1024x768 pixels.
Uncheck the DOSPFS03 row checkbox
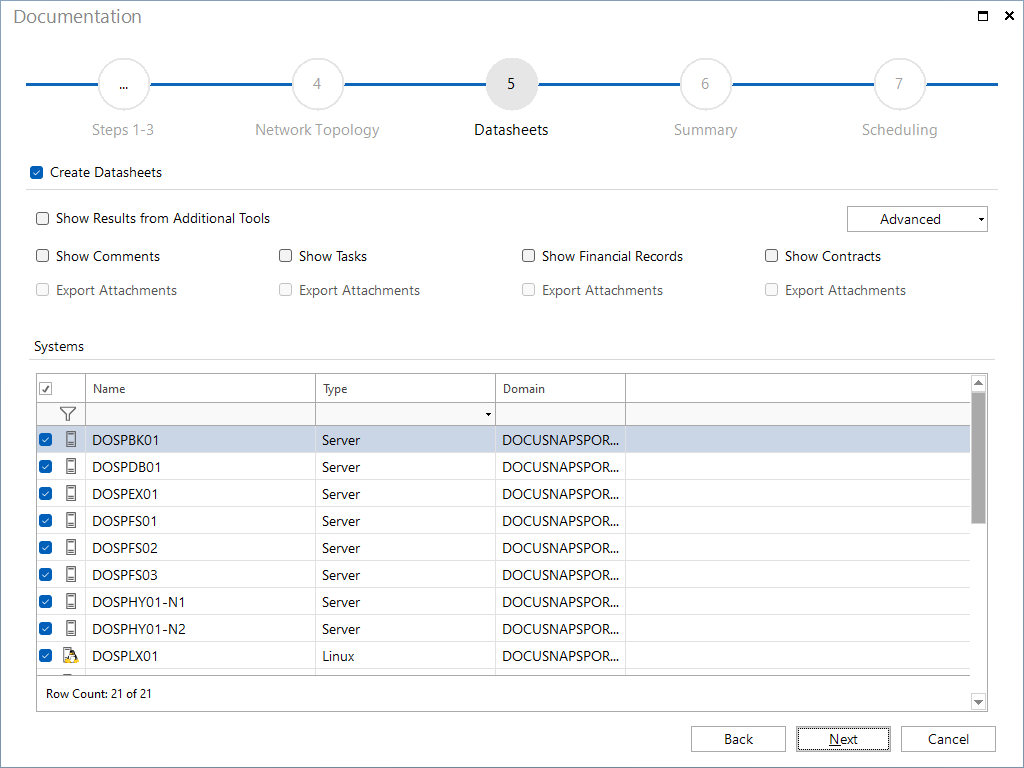coord(46,575)
